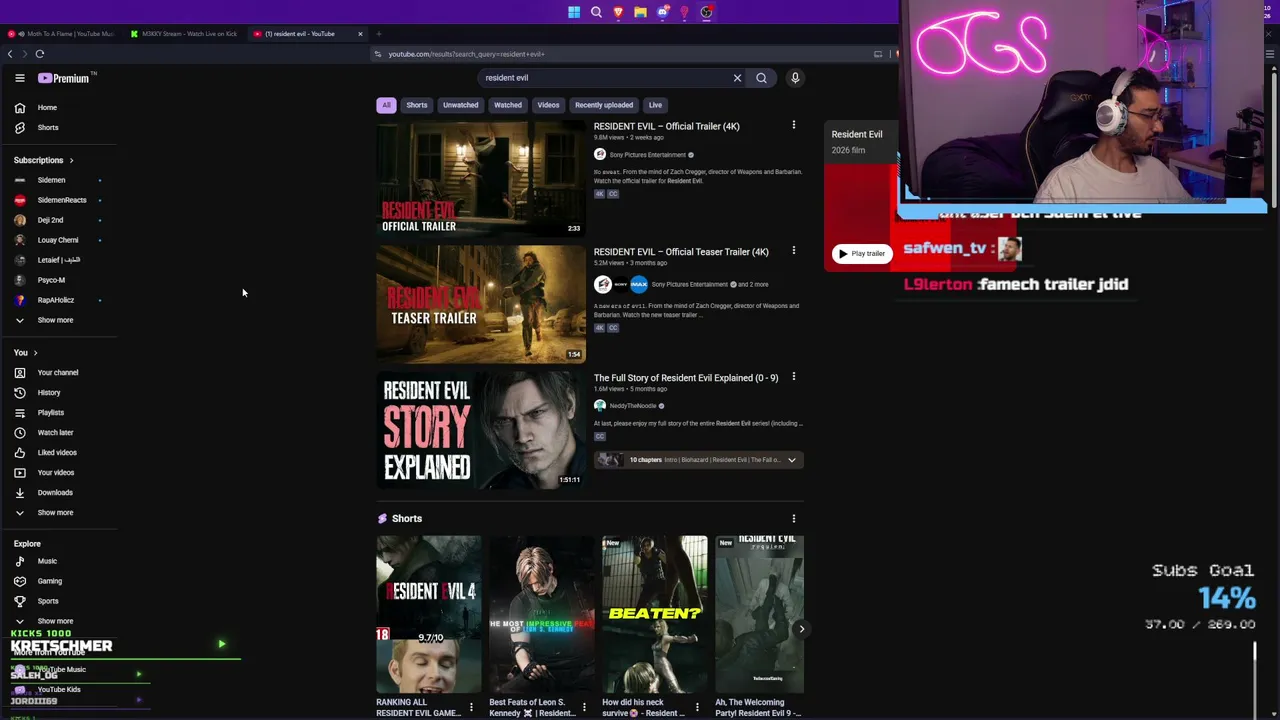Filter results by Shorts chip
The width and height of the screenshot is (1280, 720).
pyautogui.click(x=417, y=105)
